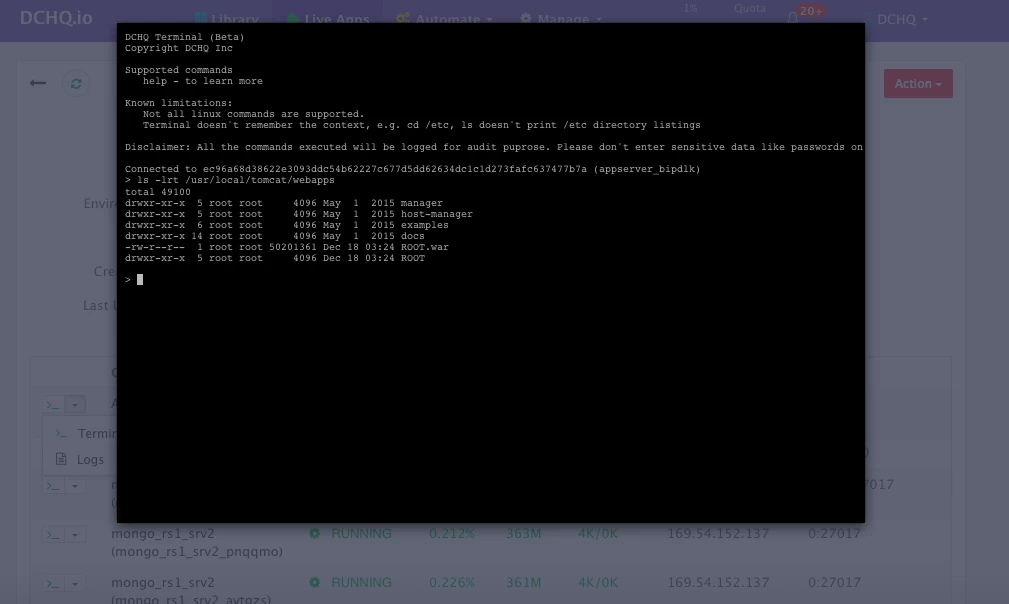The width and height of the screenshot is (1009, 604).
Task: Click the 361M memory value
Action: point(523,582)
